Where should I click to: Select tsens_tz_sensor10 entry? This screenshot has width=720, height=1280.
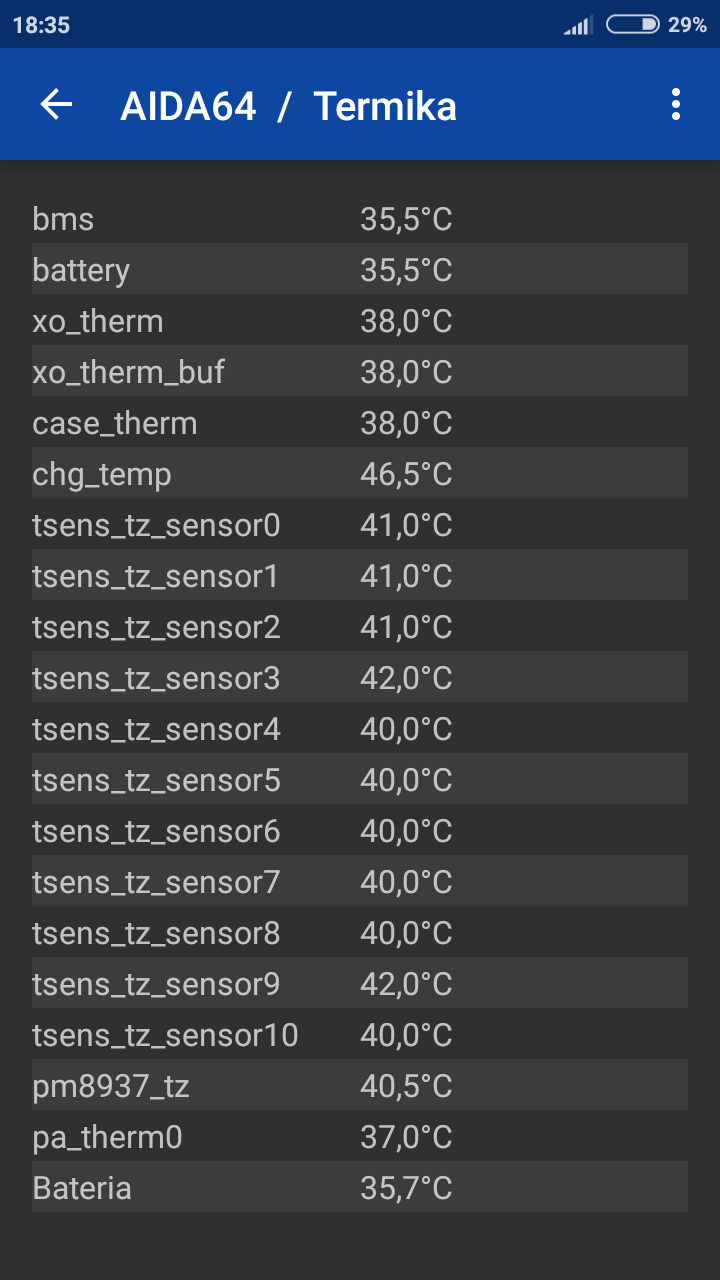tap(359, 1035)
